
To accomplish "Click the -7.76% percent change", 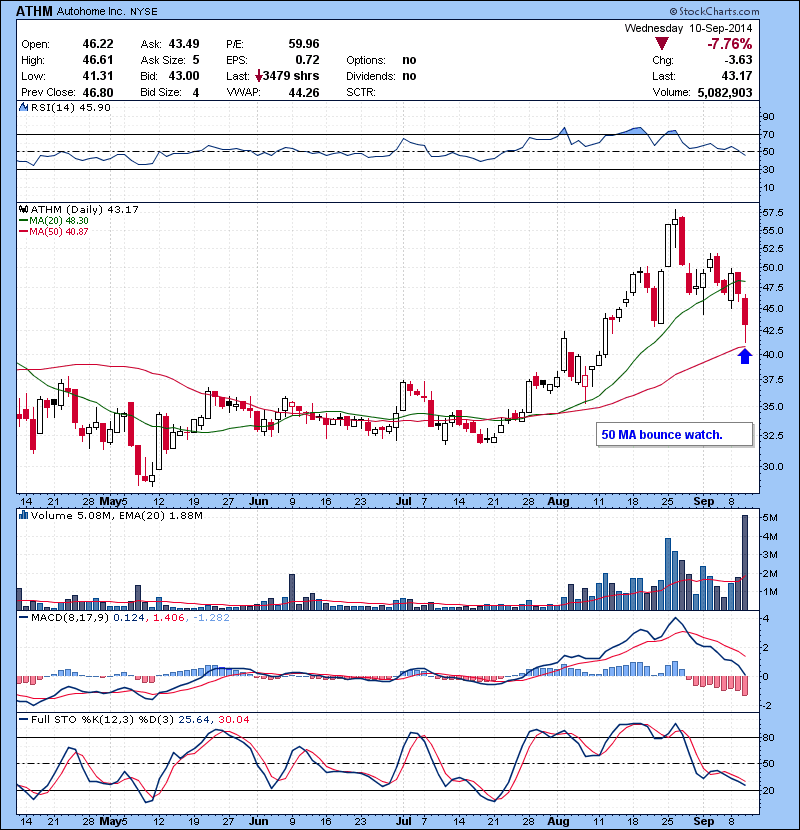I will point(730,44).
